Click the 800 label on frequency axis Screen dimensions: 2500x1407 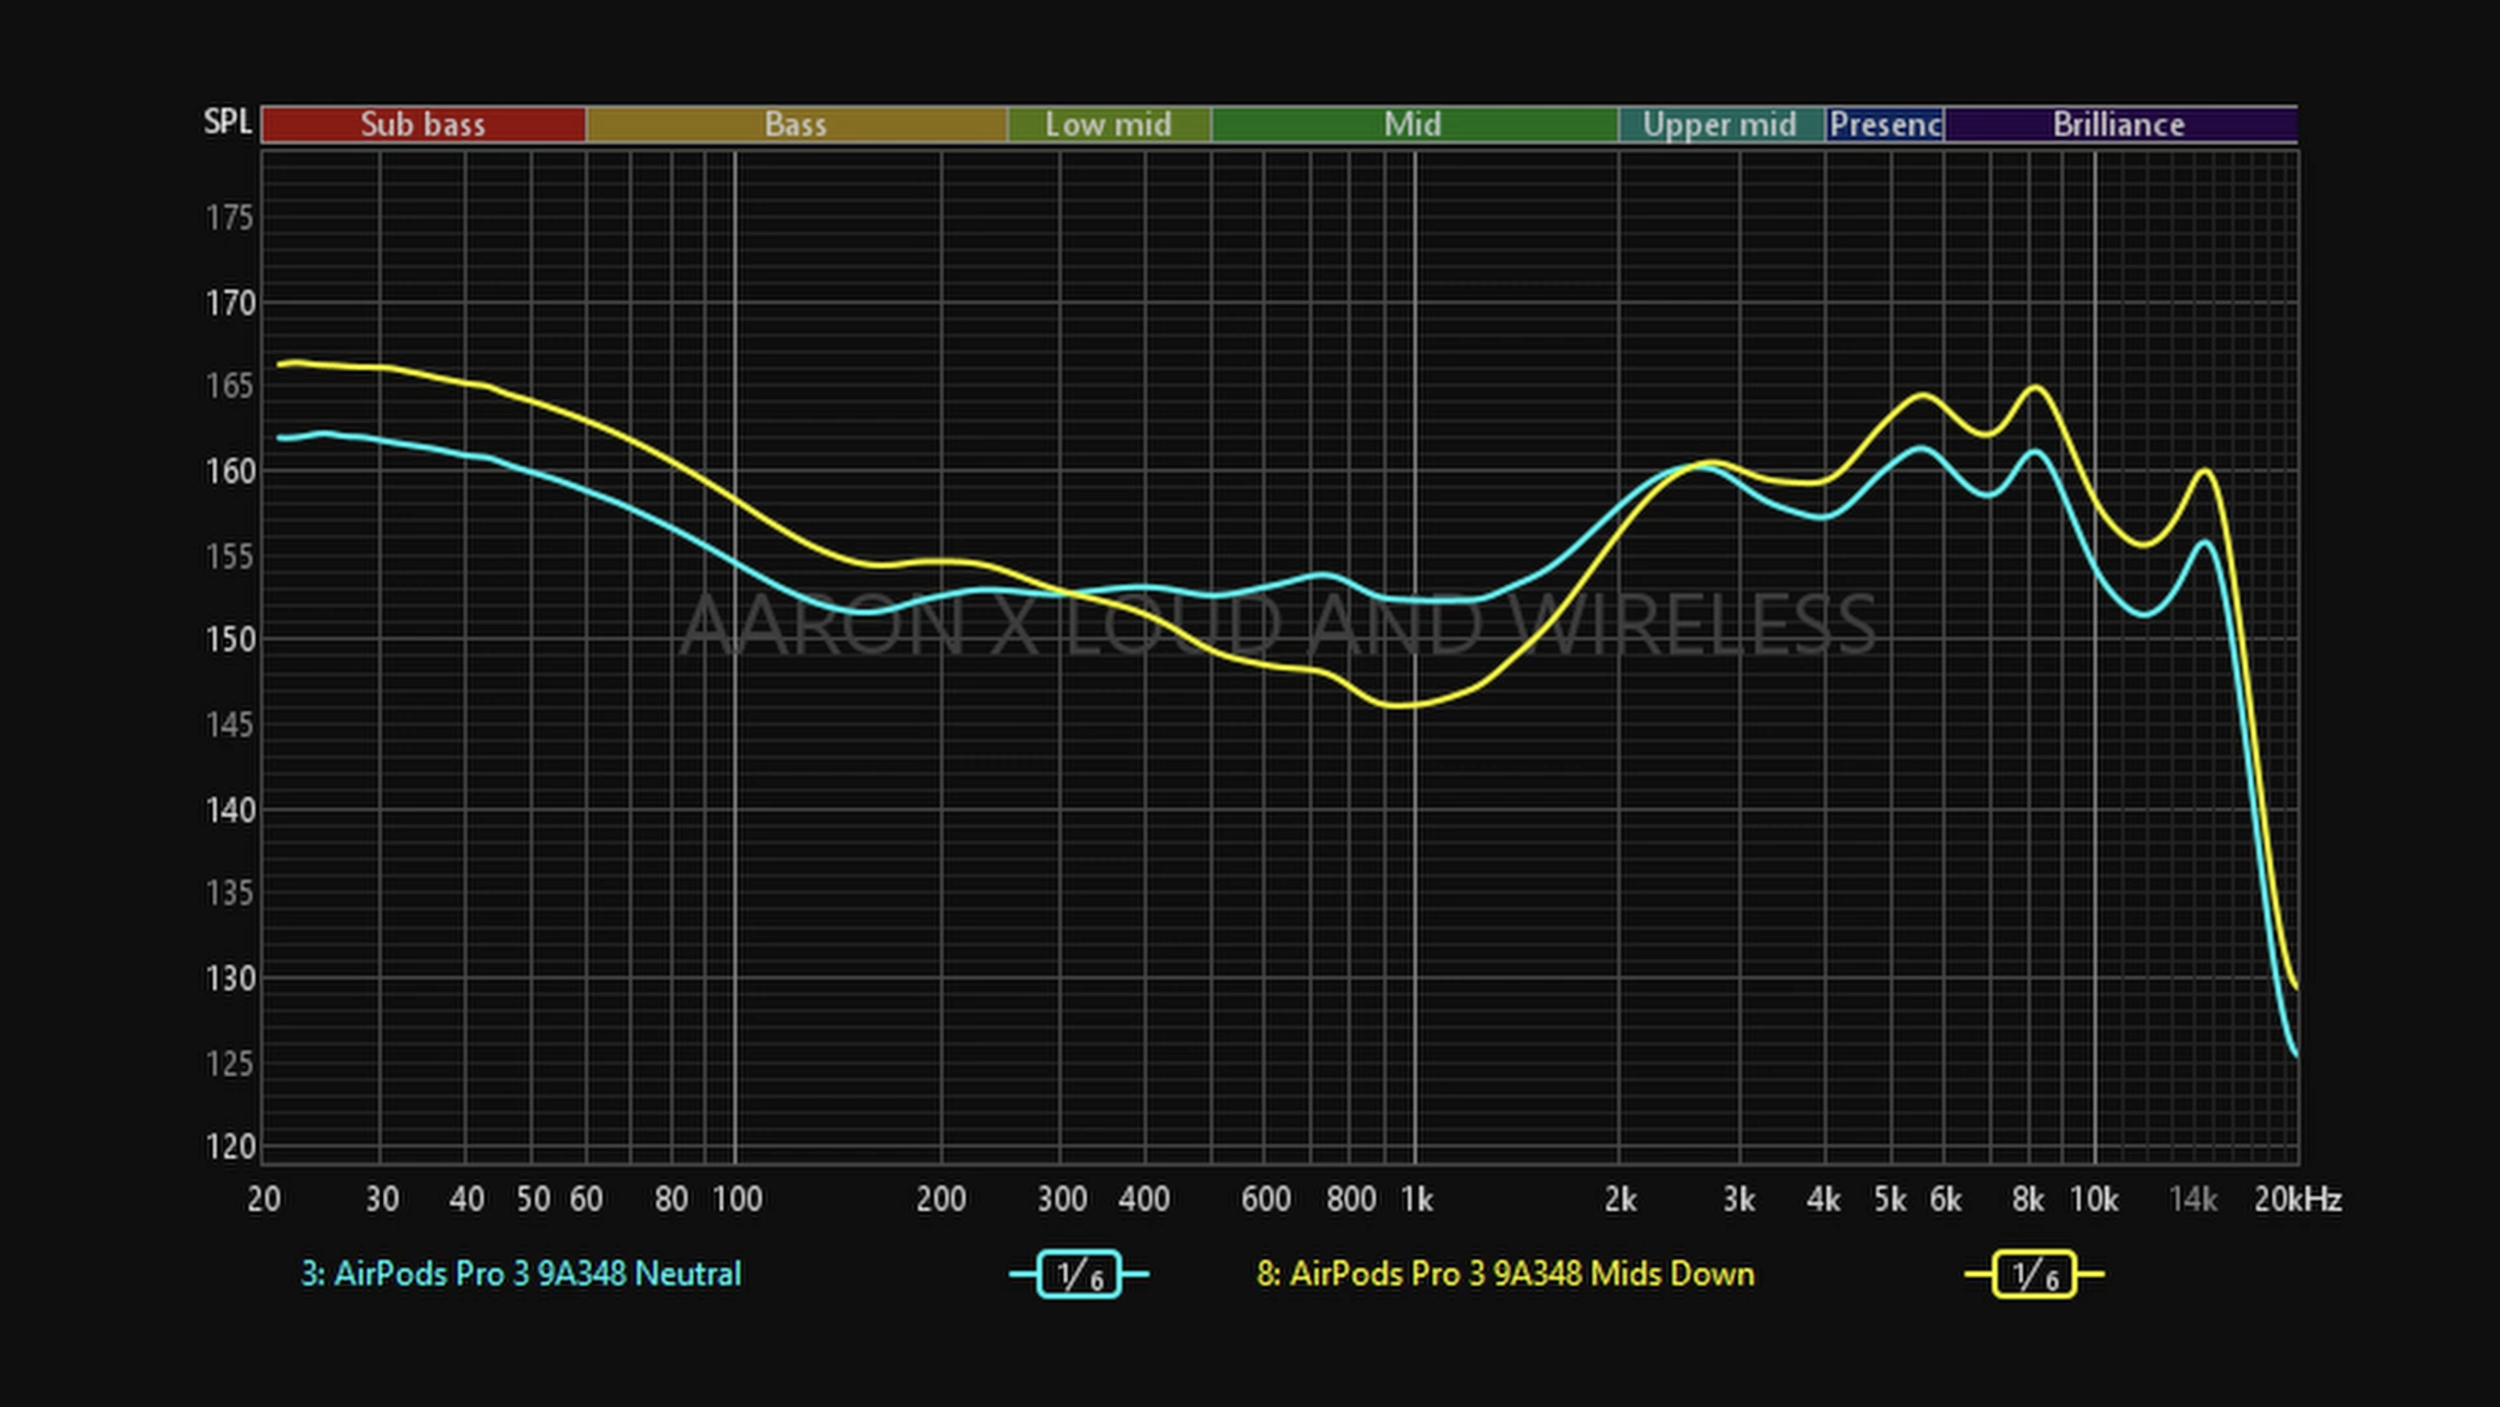(1351, 1199)
